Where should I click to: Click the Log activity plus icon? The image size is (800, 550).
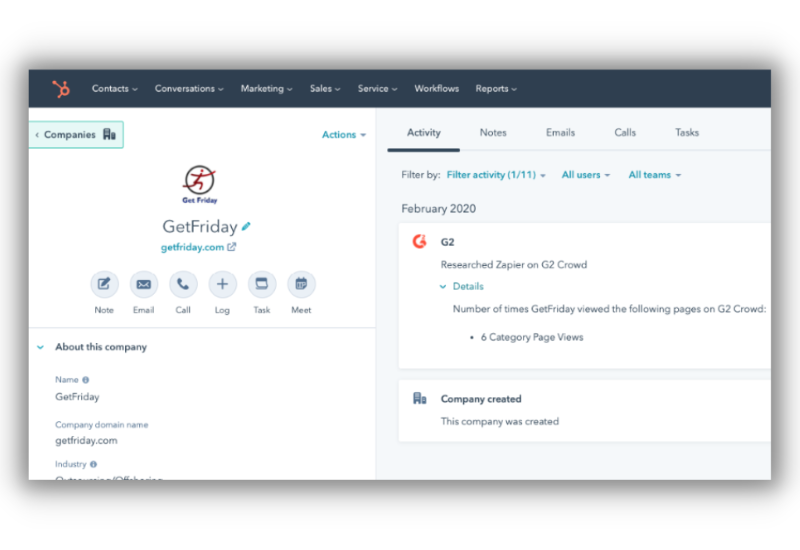coord(222,284)
